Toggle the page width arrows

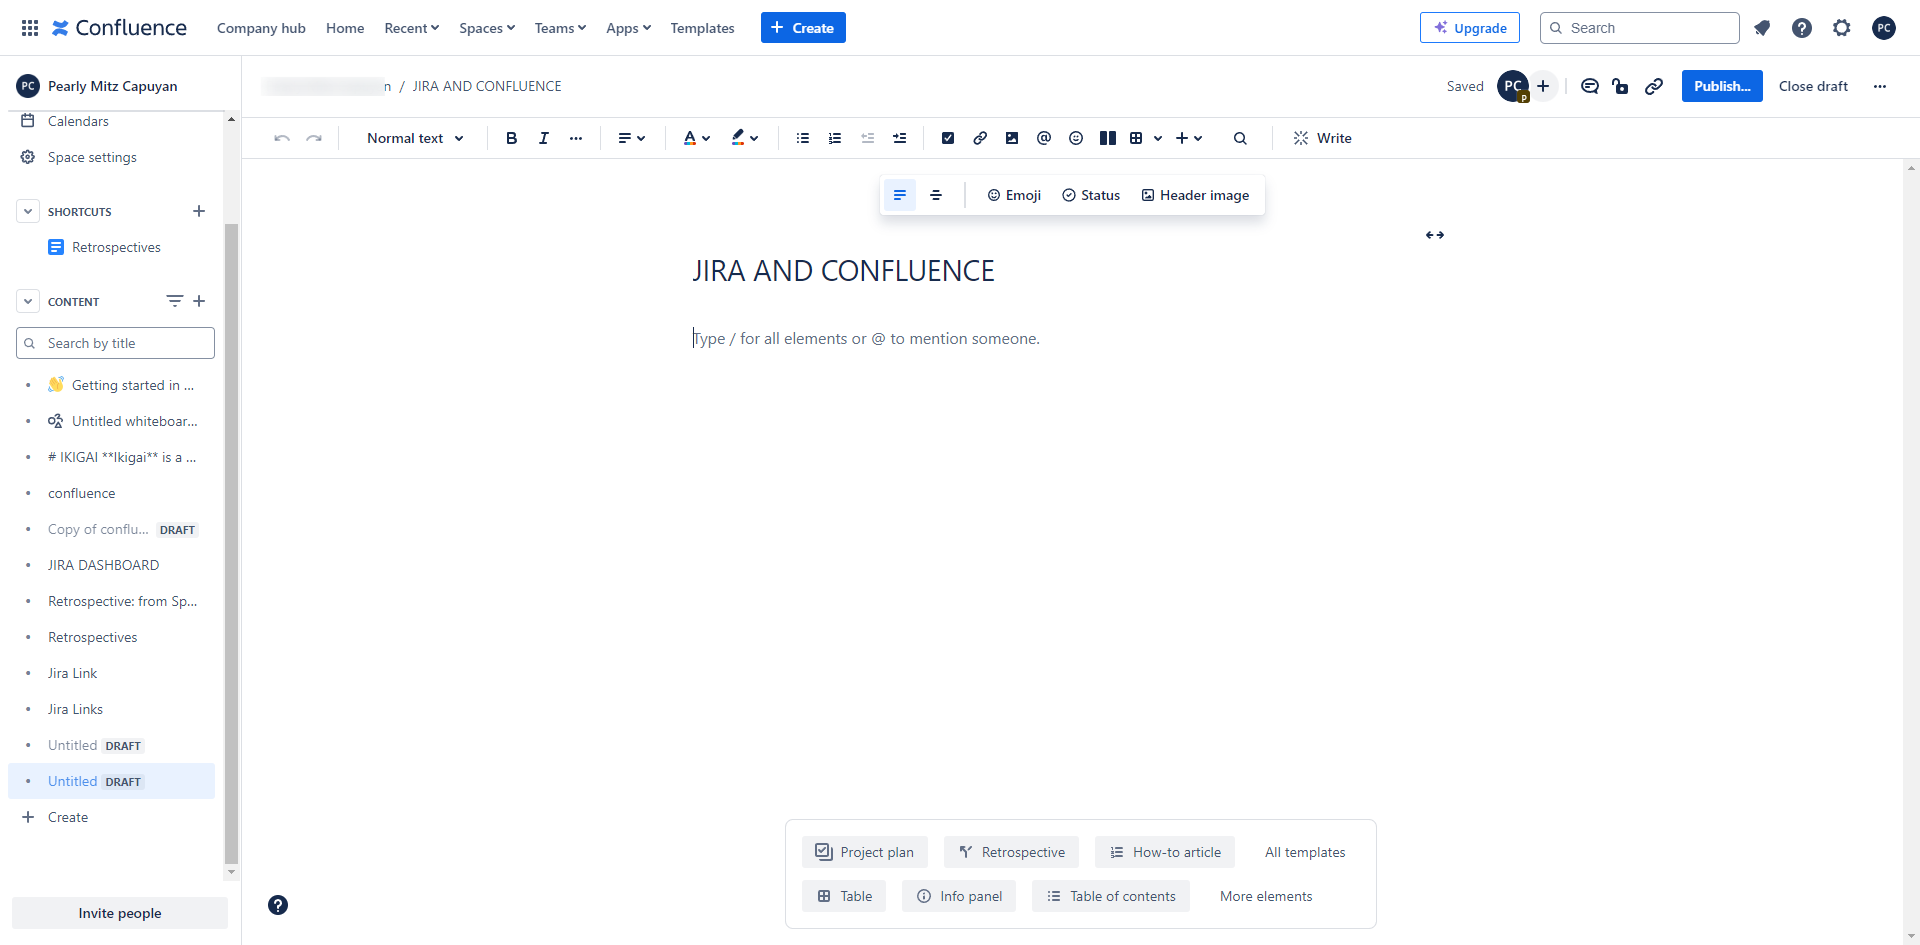(1435, 235)
